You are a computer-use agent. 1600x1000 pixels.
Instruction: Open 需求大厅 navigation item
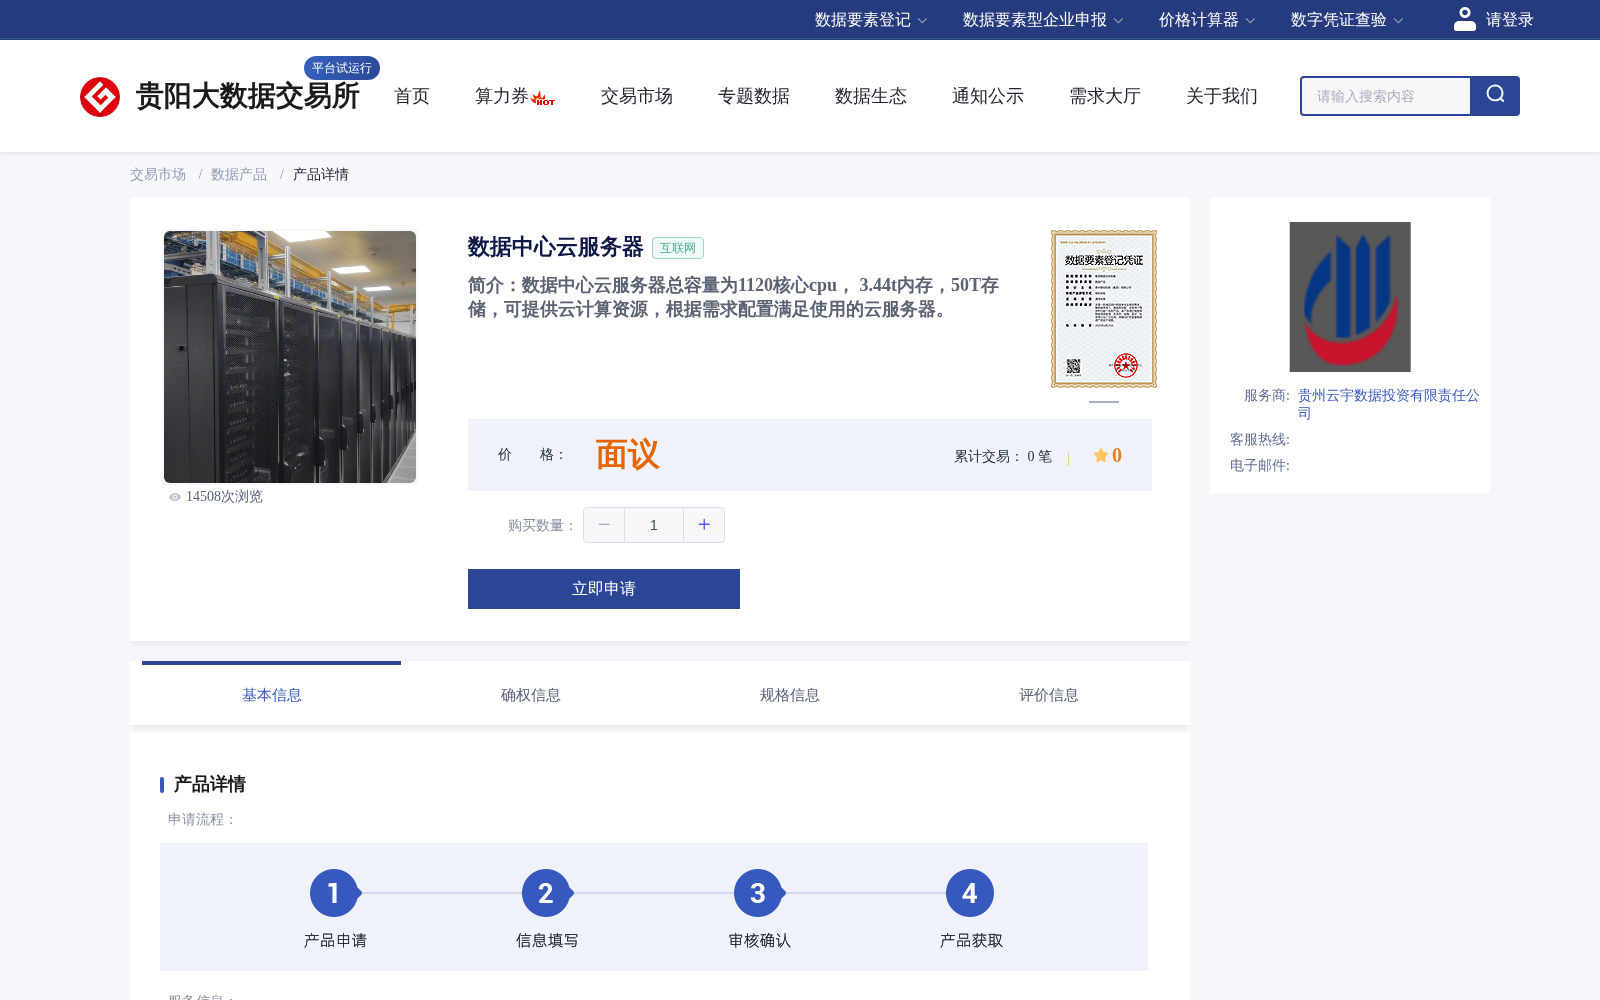tap(1105, 96)
